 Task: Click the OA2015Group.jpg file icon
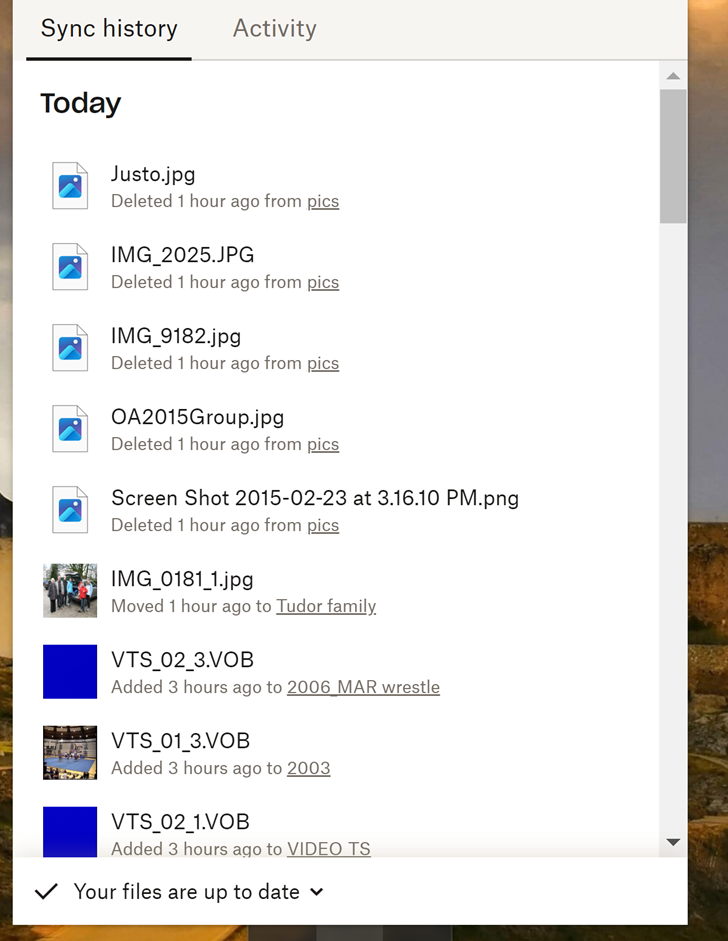[x=70, y=429]
